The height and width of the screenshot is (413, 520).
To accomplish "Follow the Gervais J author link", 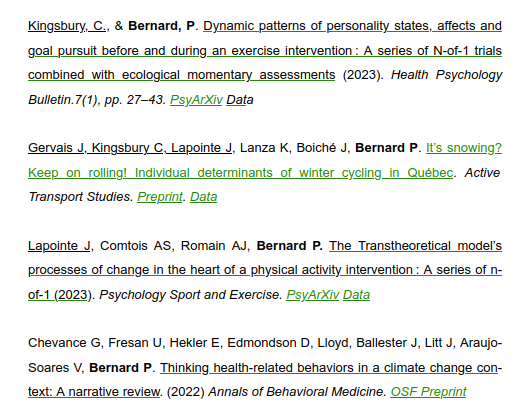I will [x=56, y=148].
